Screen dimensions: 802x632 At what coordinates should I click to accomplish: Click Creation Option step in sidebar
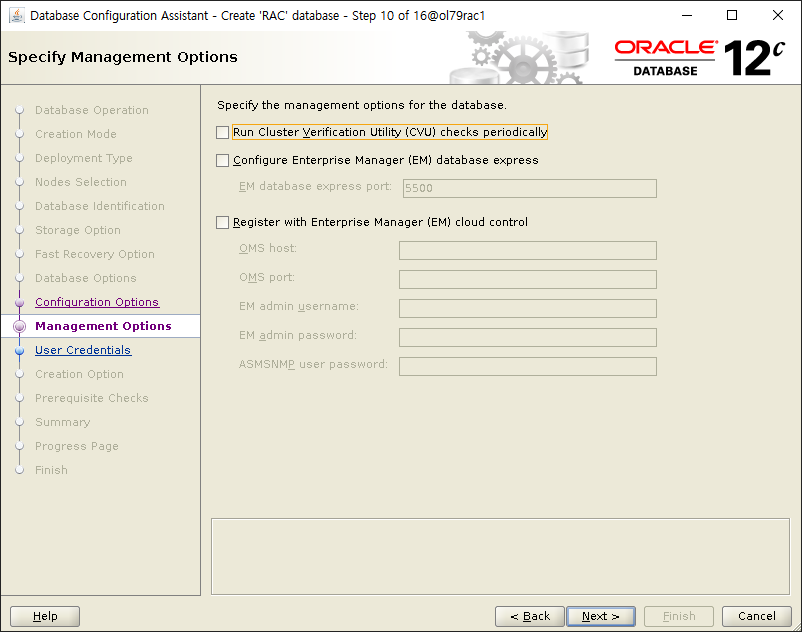(x=79, y=374)
